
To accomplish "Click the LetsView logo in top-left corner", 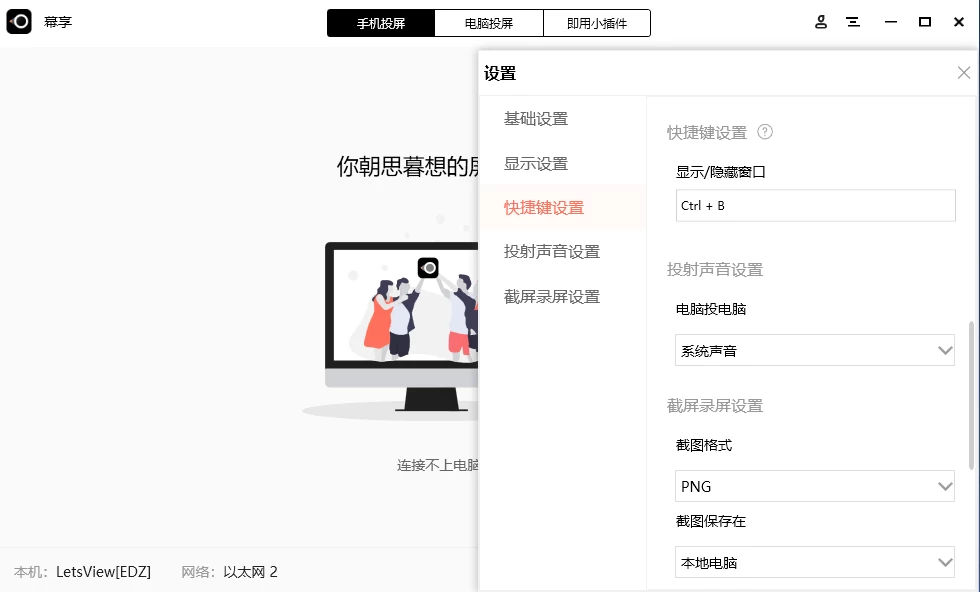I will coord(20,22).
